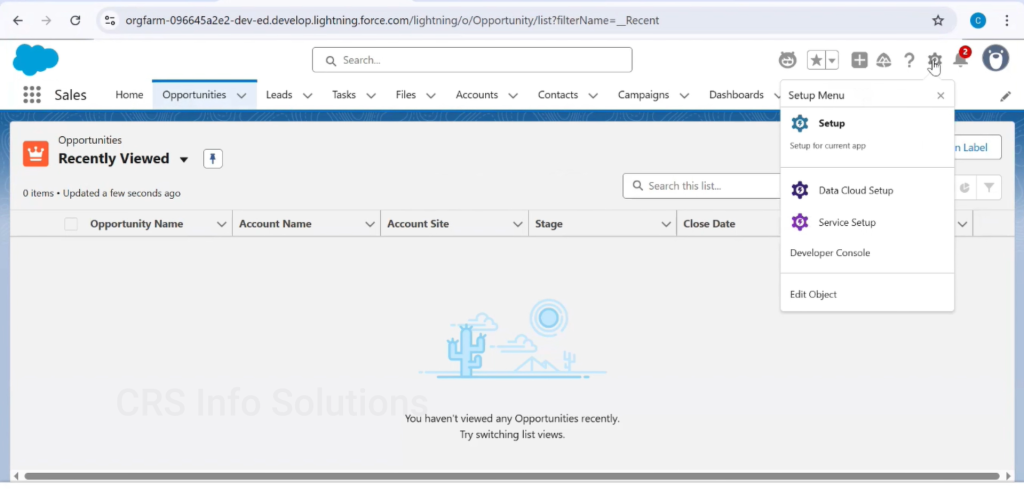Open the App Launcher grid icon
Screen dimensions: 1024x489
coord(31,95)
